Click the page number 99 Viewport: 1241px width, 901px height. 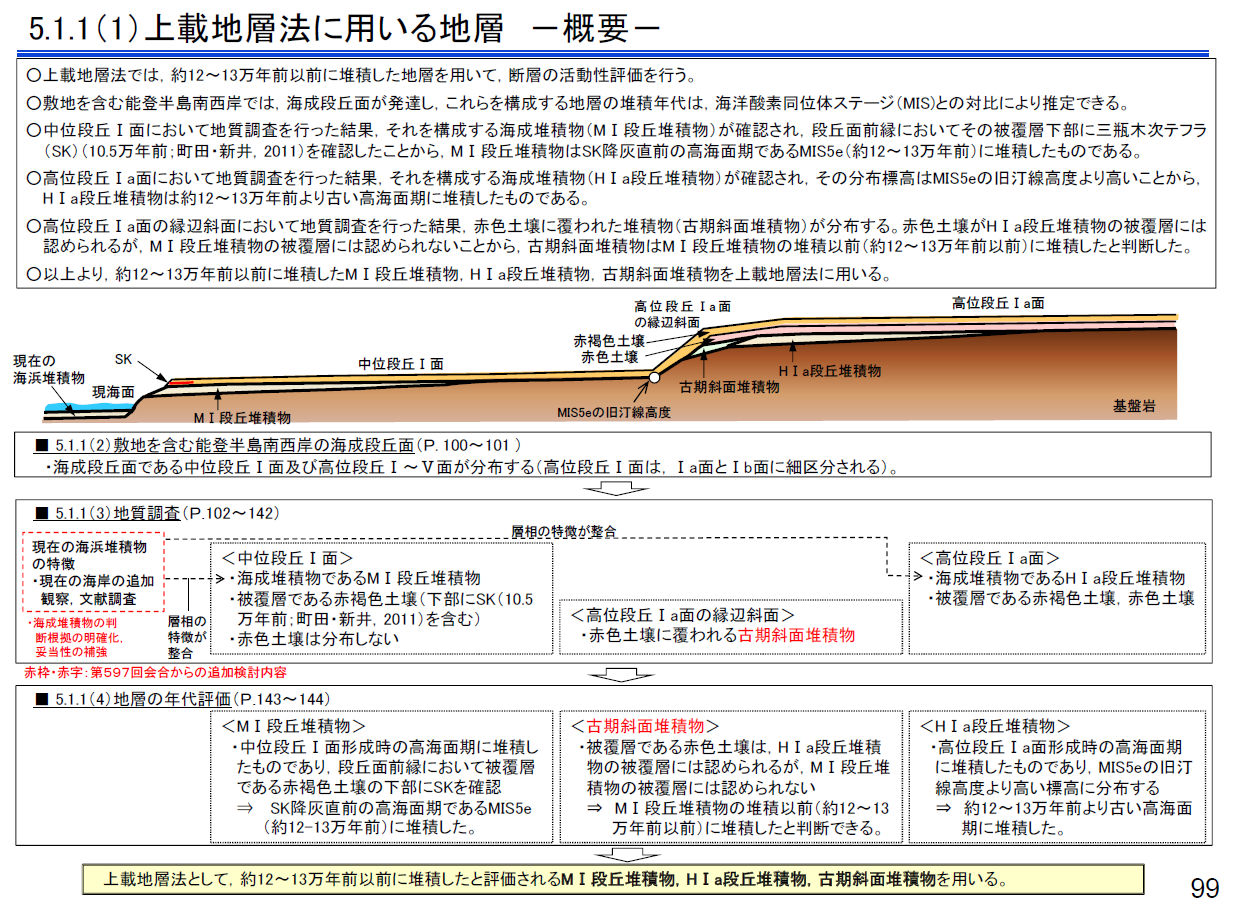pos(1204,887)
